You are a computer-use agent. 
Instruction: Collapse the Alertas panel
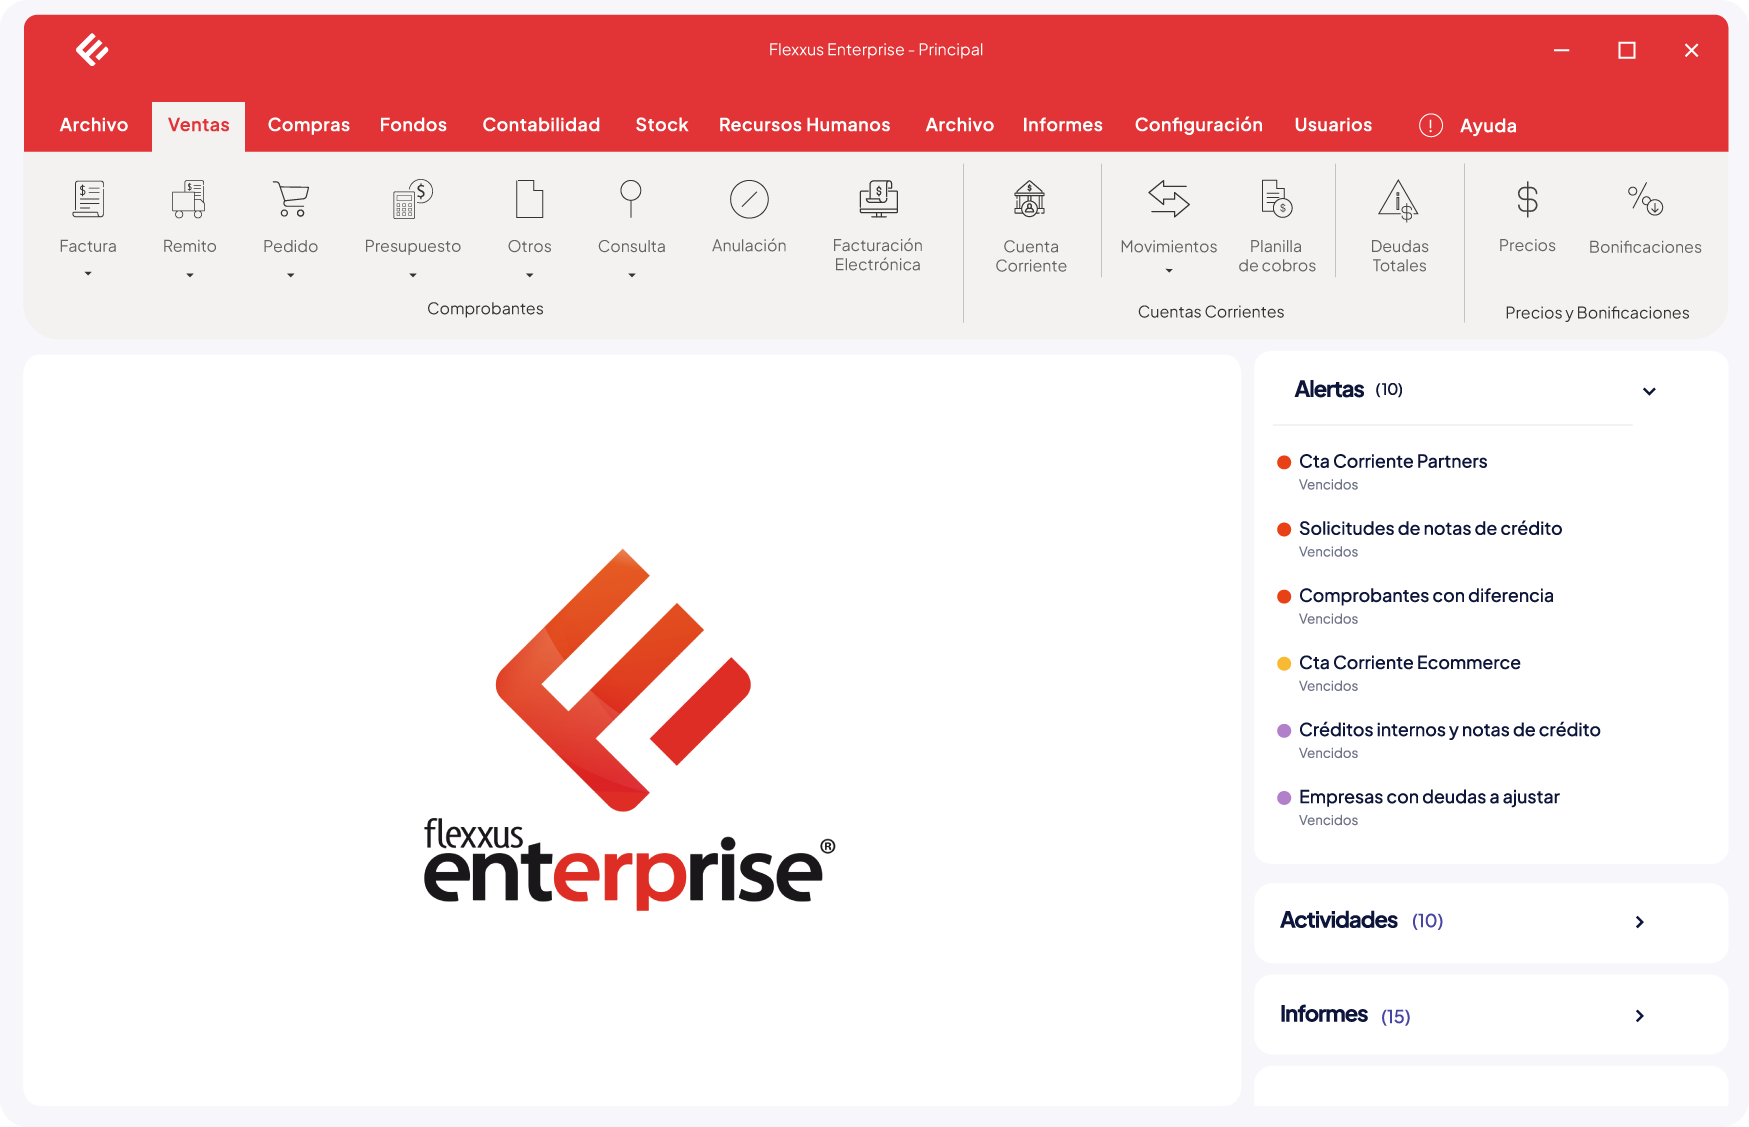pos(1649,391)
